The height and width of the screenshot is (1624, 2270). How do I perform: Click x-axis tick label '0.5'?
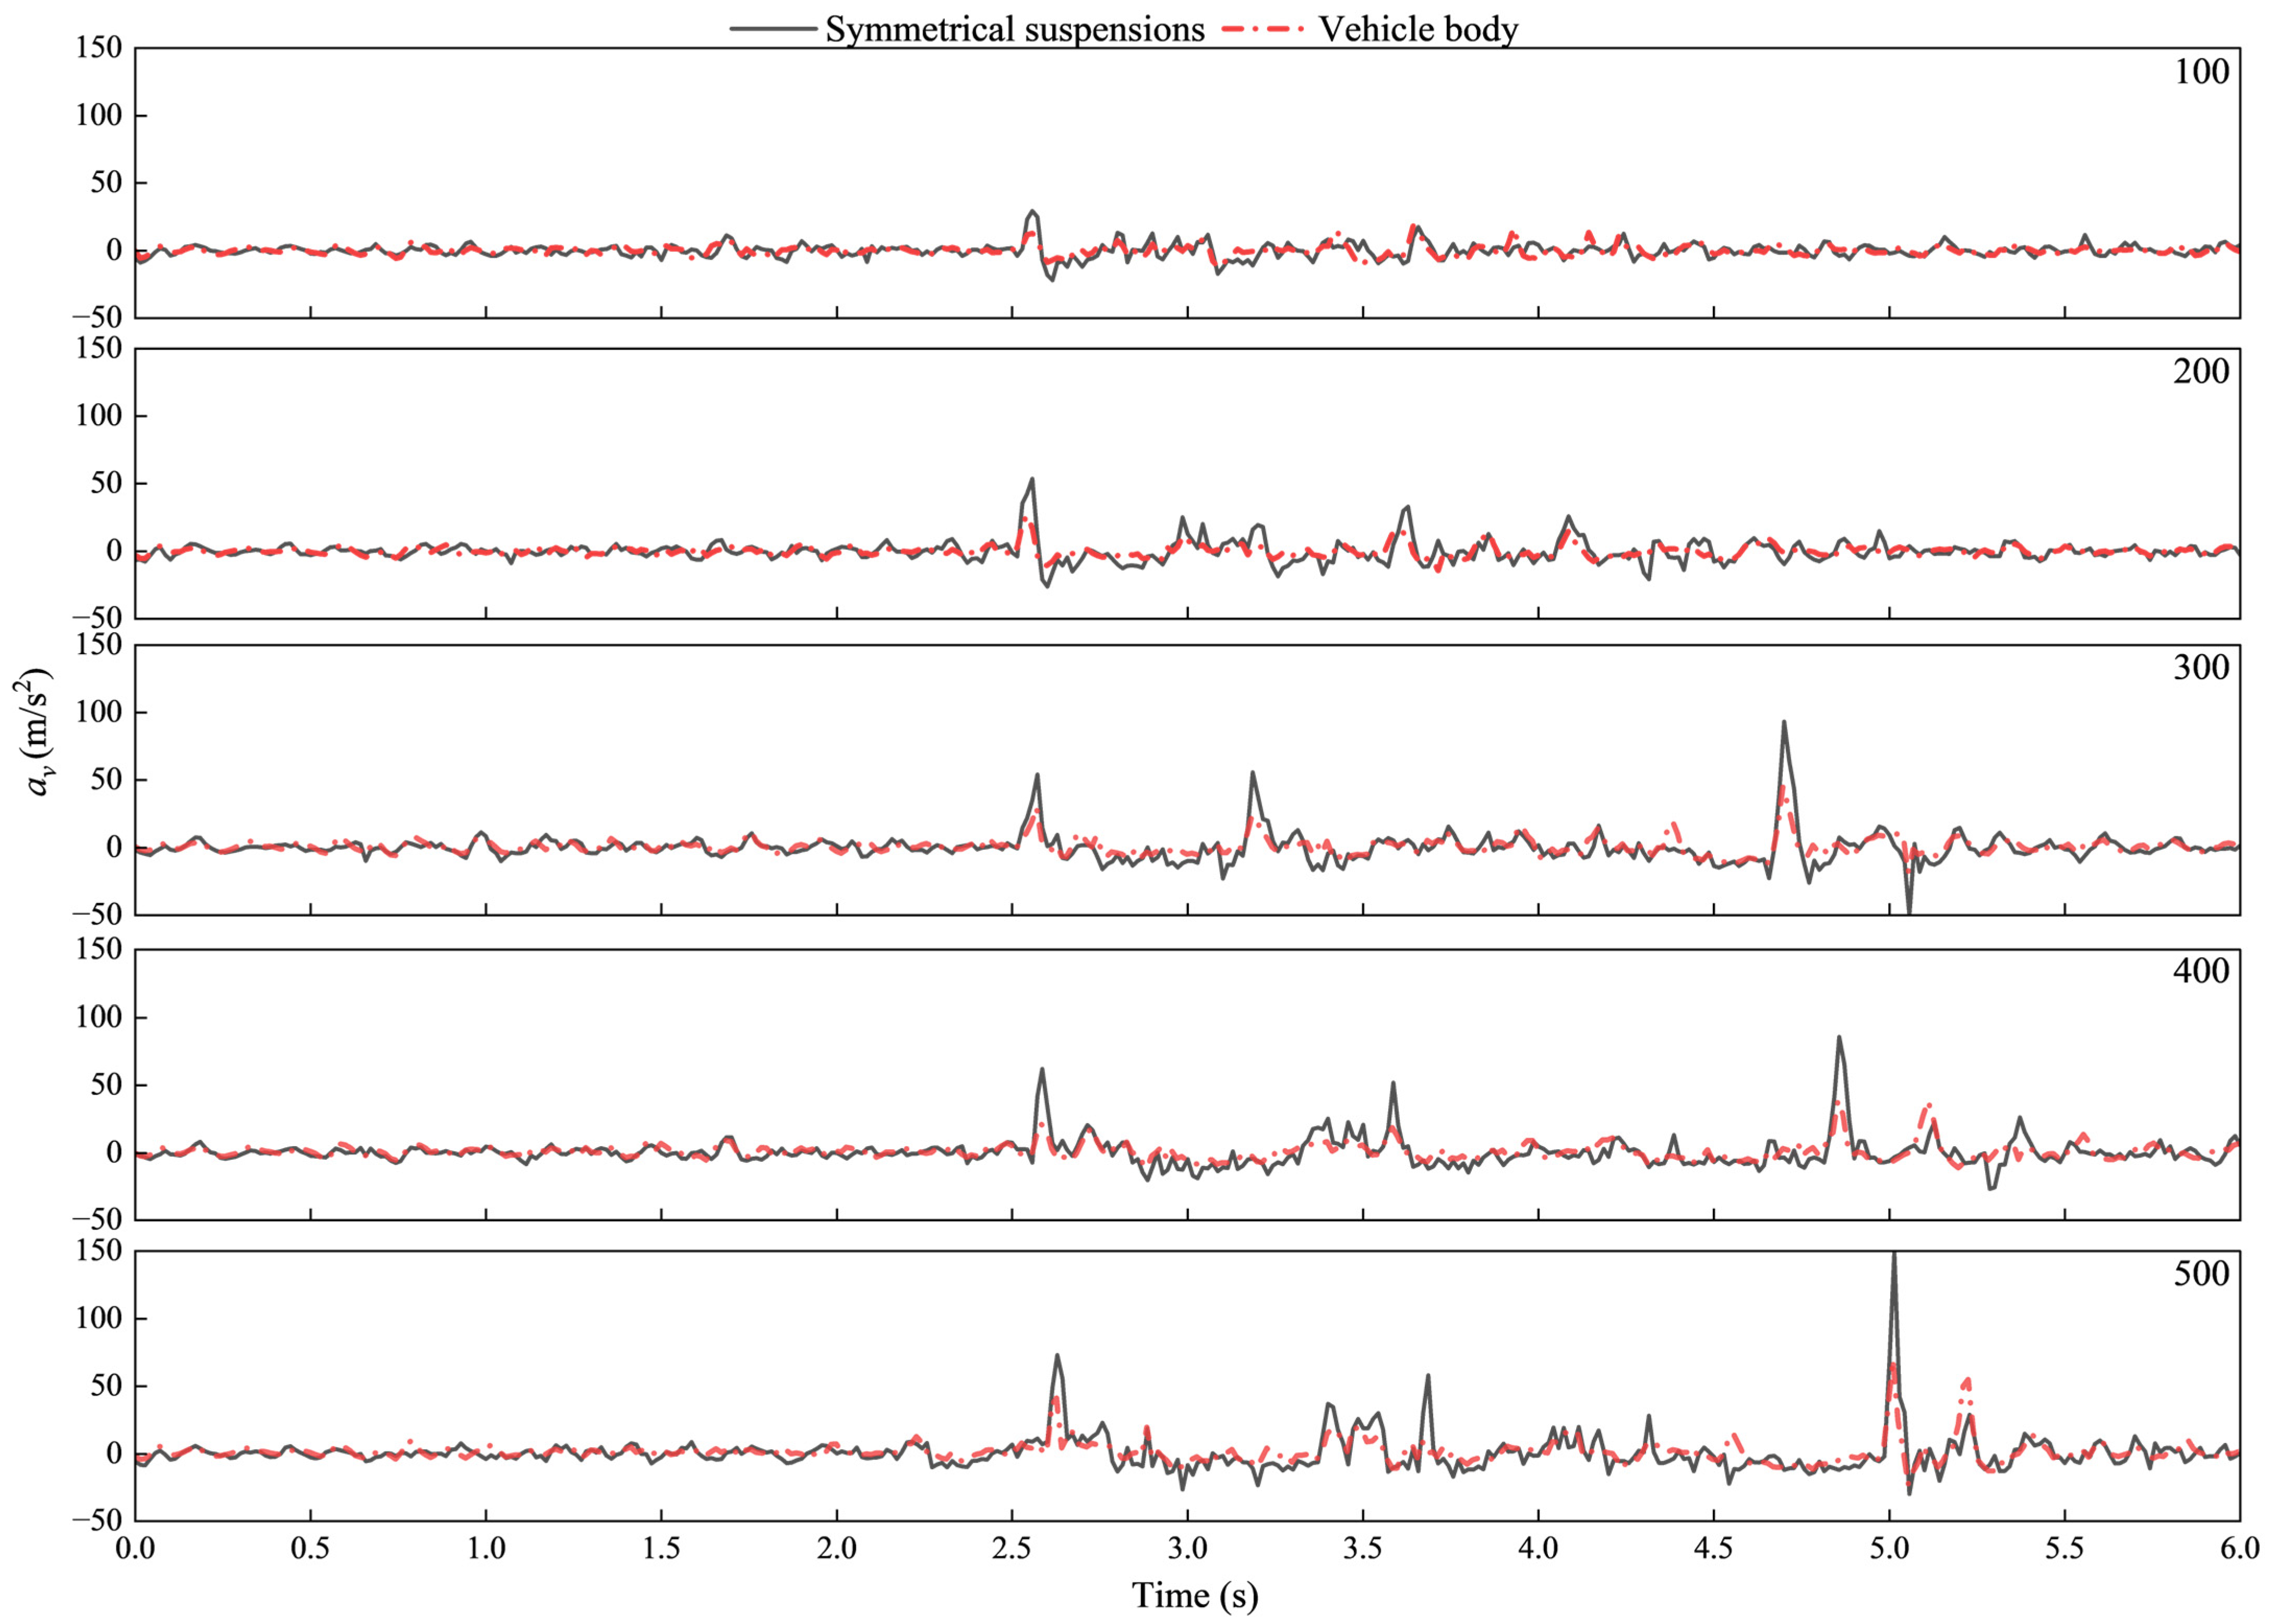click(310, 1548)
